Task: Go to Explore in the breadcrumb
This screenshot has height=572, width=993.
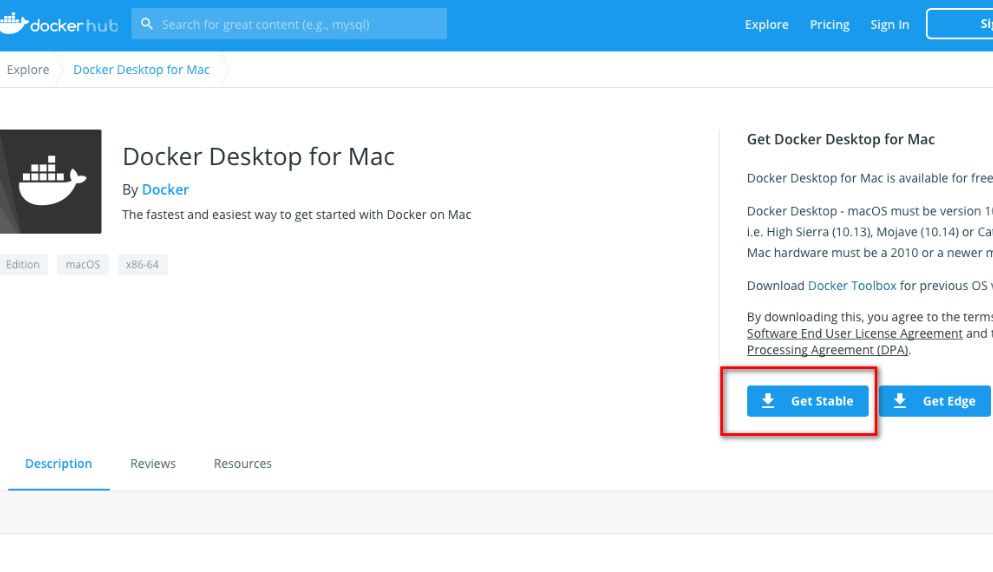Action: coord(28,70)
